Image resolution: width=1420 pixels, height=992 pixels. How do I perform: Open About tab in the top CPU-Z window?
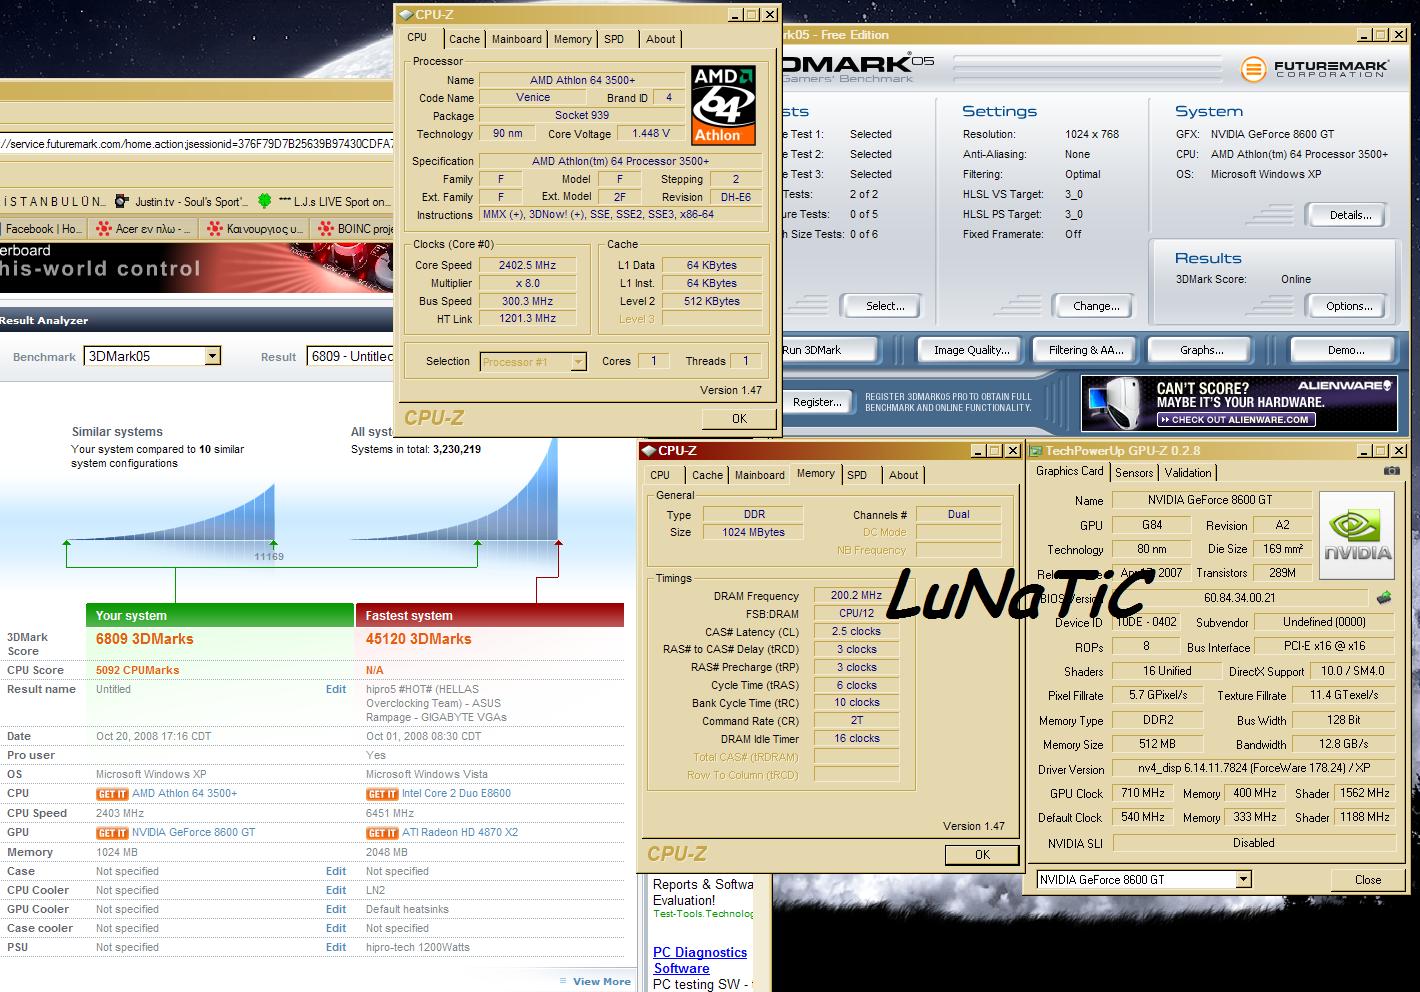click(x=660, y=39)
